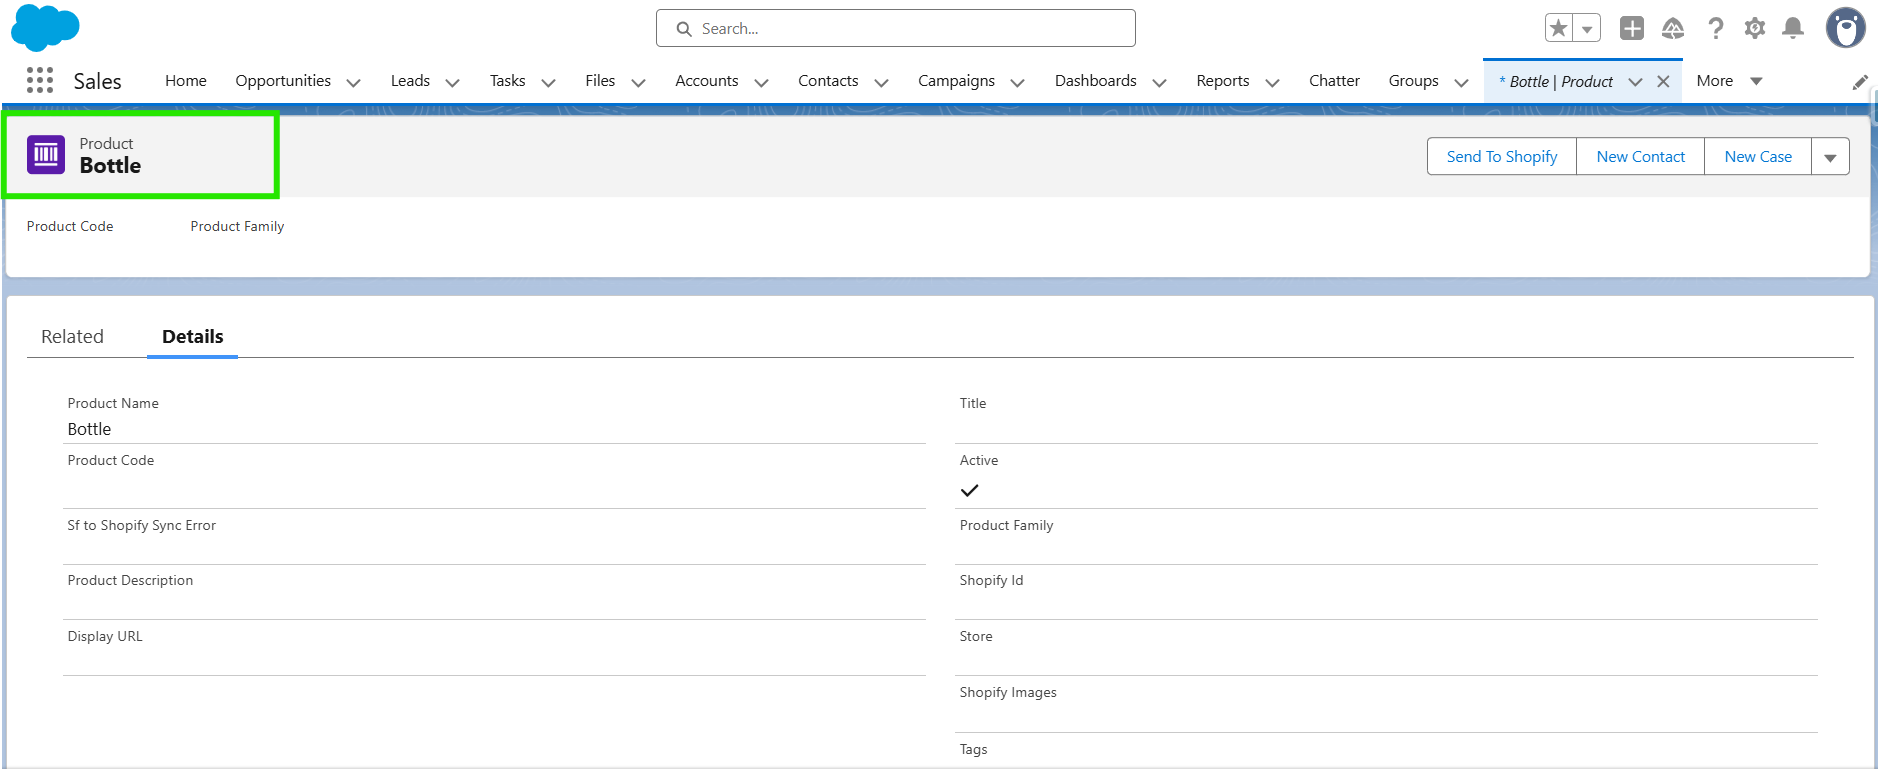Click the Send To Shopify button
The image size is (1878, 769).
click(x=1501, y=157)
